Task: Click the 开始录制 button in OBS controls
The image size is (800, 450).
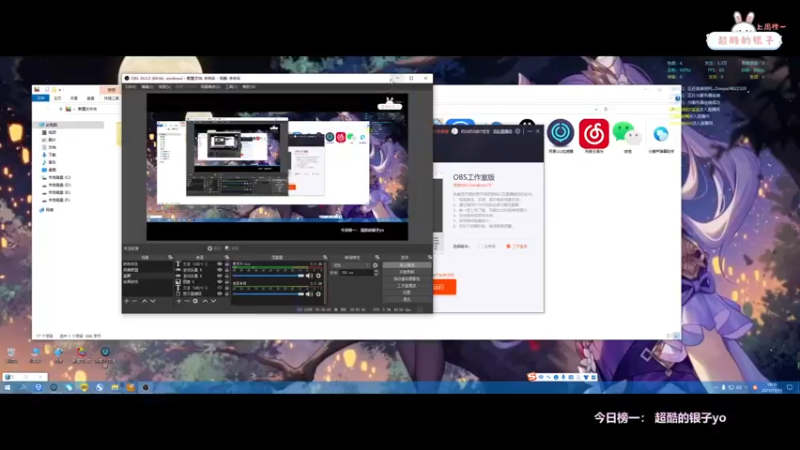Action: 407,272
